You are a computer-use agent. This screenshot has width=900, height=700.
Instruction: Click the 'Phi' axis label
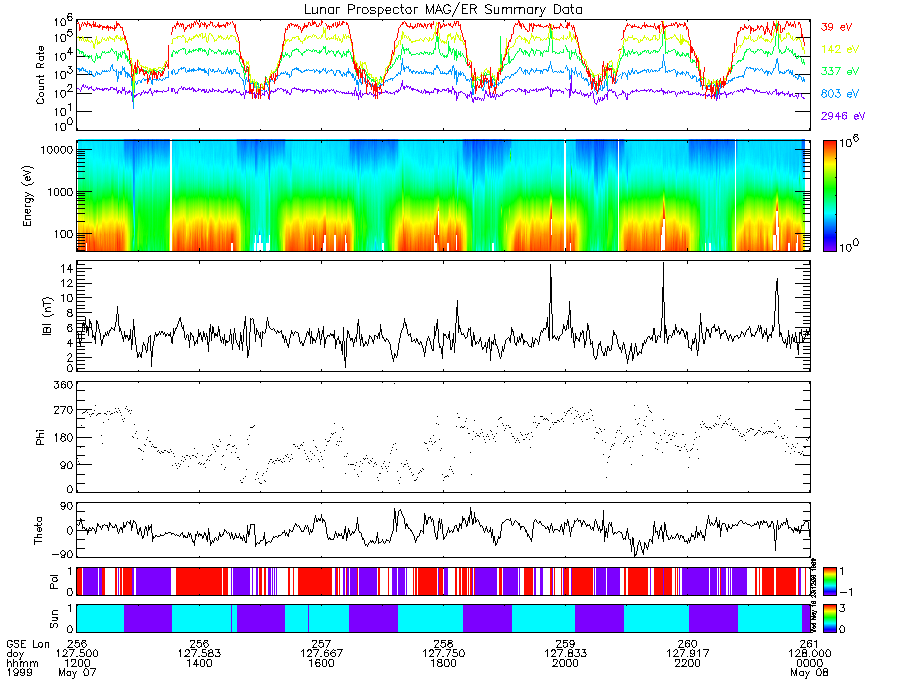[40, 437]
